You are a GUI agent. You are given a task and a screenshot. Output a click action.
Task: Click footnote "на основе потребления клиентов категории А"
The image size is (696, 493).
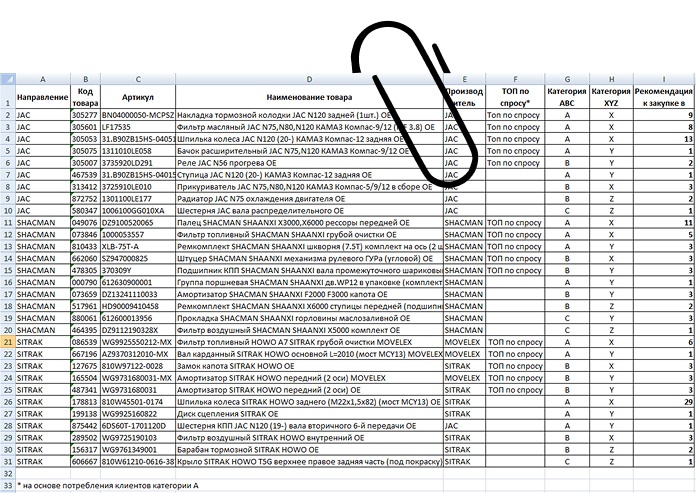click(111, 485)
